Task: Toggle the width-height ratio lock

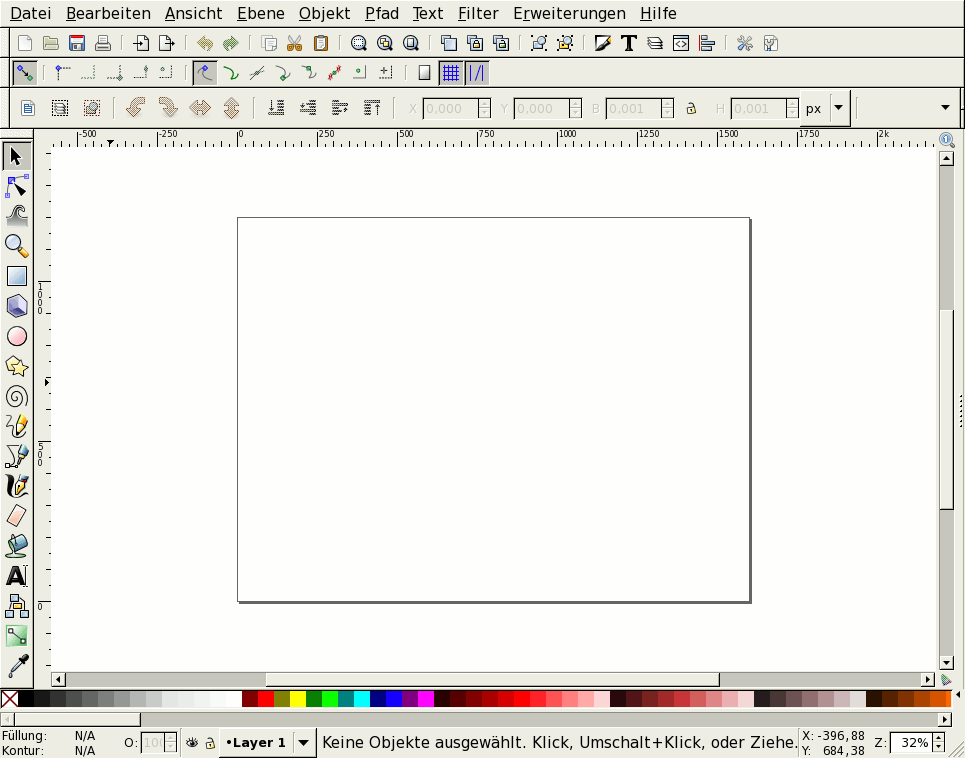Action: (691, 109)
